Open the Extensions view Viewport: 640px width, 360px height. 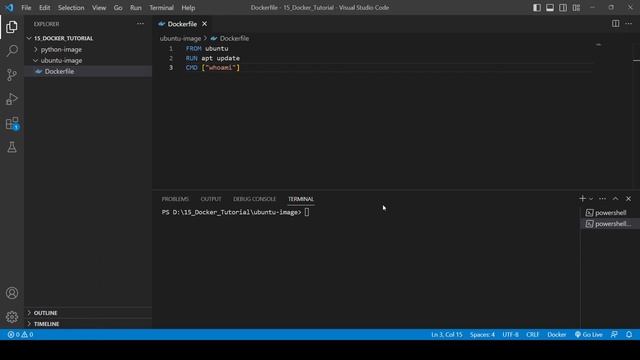(x=12, y=123)
